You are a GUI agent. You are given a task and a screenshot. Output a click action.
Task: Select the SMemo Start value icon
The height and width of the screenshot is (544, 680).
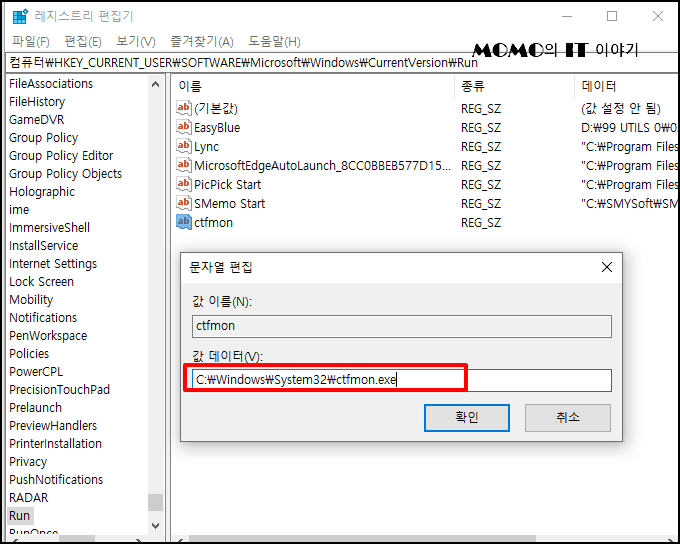tap(183, 203)
